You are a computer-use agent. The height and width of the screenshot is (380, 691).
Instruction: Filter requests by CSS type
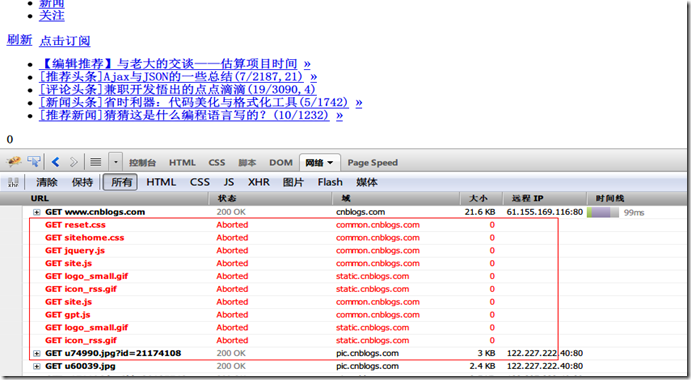tap(200, 182)
